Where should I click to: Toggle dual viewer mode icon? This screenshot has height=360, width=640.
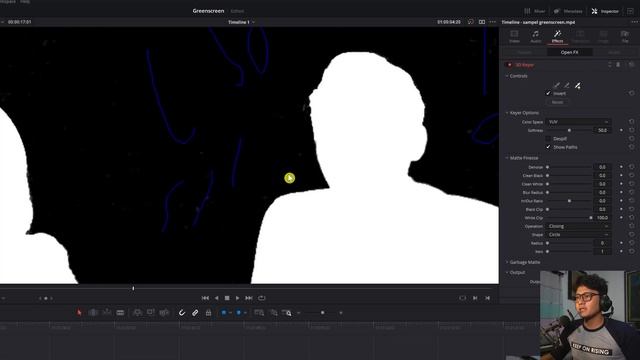pos(482,22)
